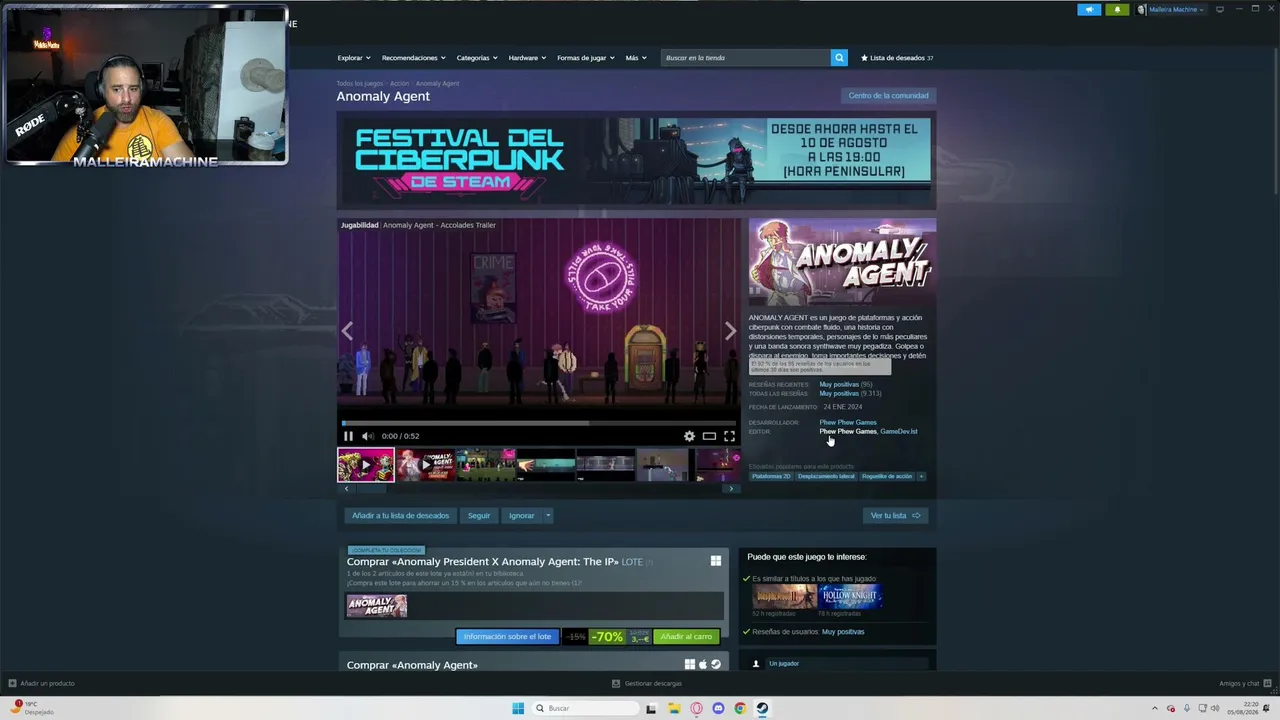Click the Hollow Knight similar game image
The image size is (1280, 720).
[850, 596]
